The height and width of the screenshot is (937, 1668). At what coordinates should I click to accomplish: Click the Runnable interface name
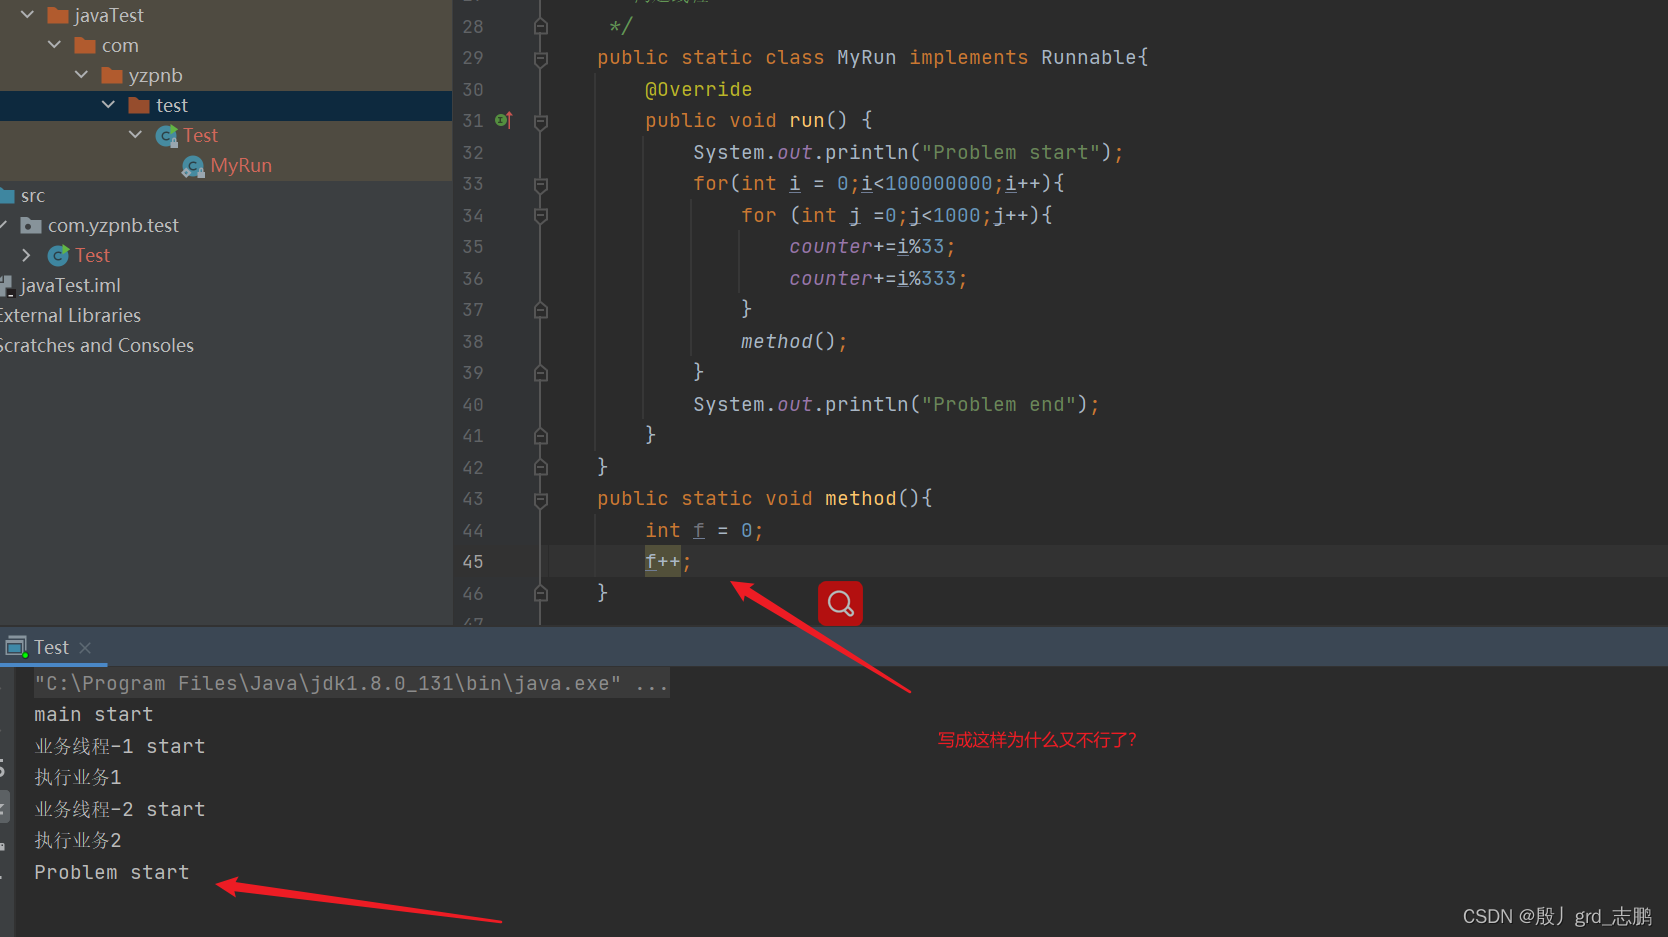click(1089, 58)
